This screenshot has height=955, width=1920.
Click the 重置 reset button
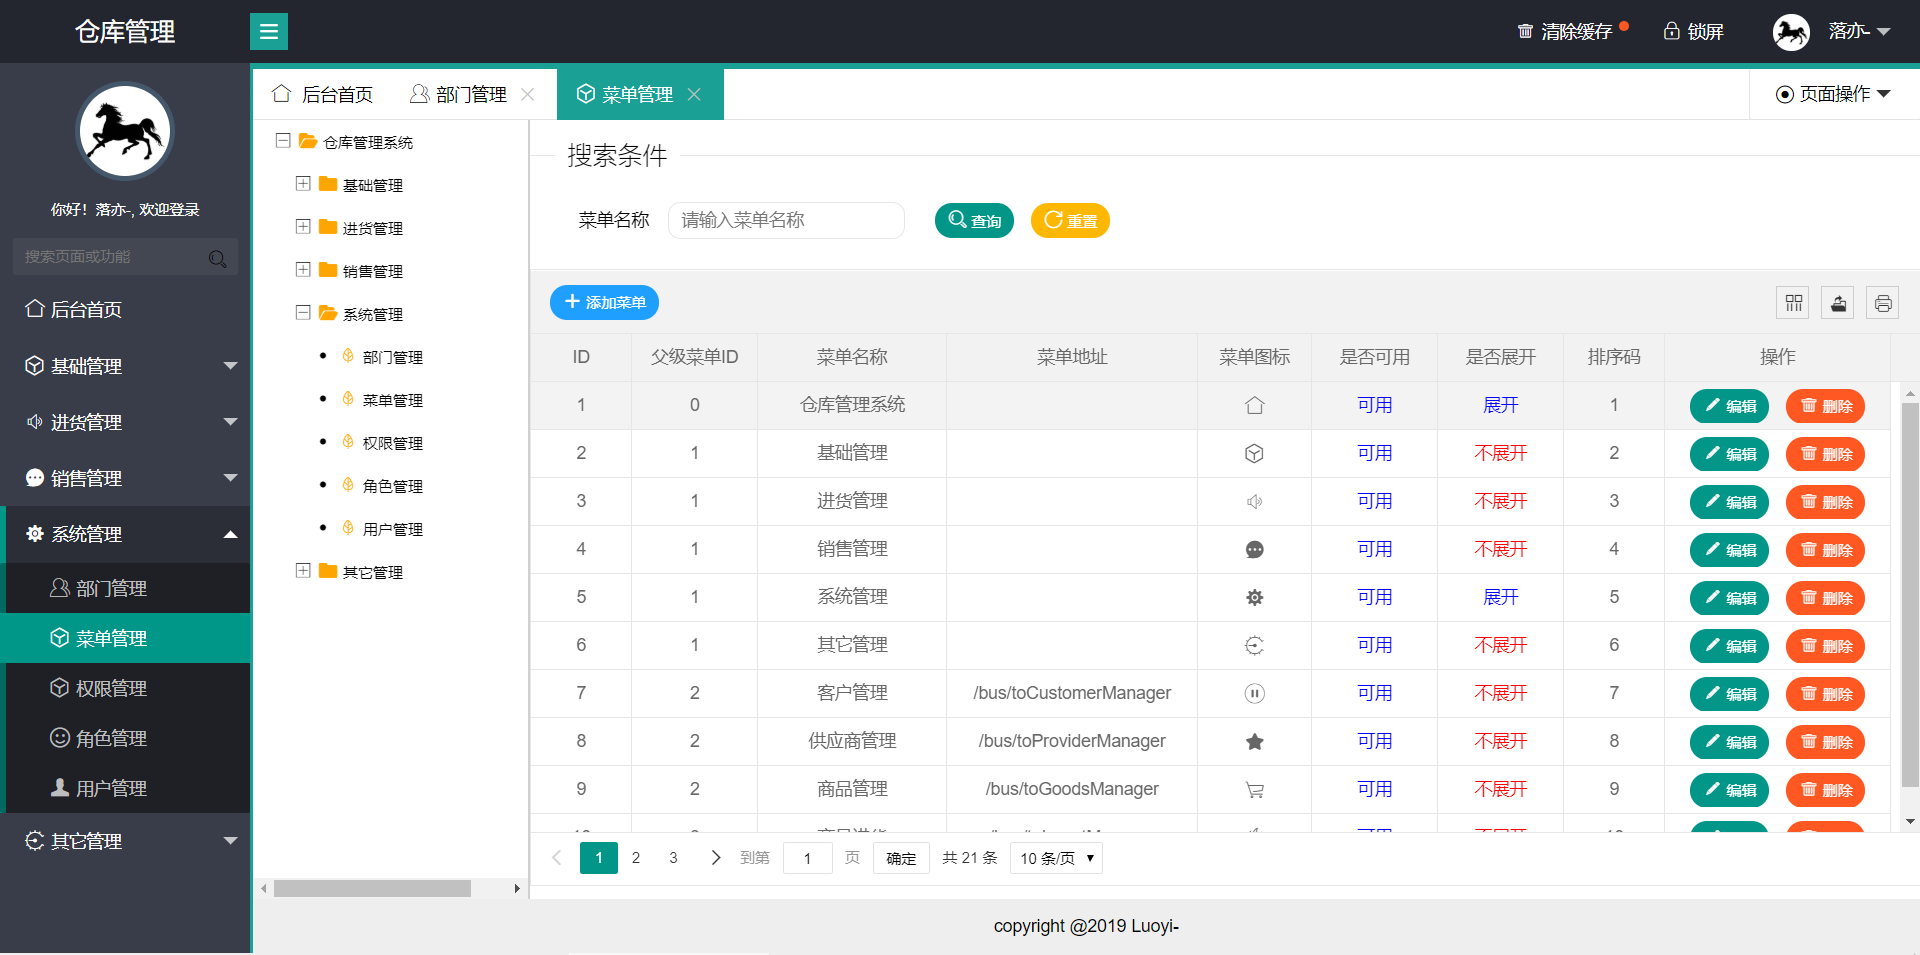(x=1069, y=220)
